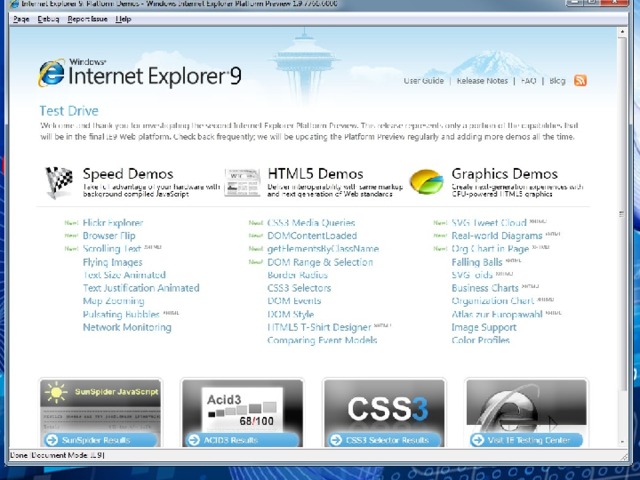640x480 pixels.
Task: Open the Text Justification Animated demo
Action: [x=141, y=288]
